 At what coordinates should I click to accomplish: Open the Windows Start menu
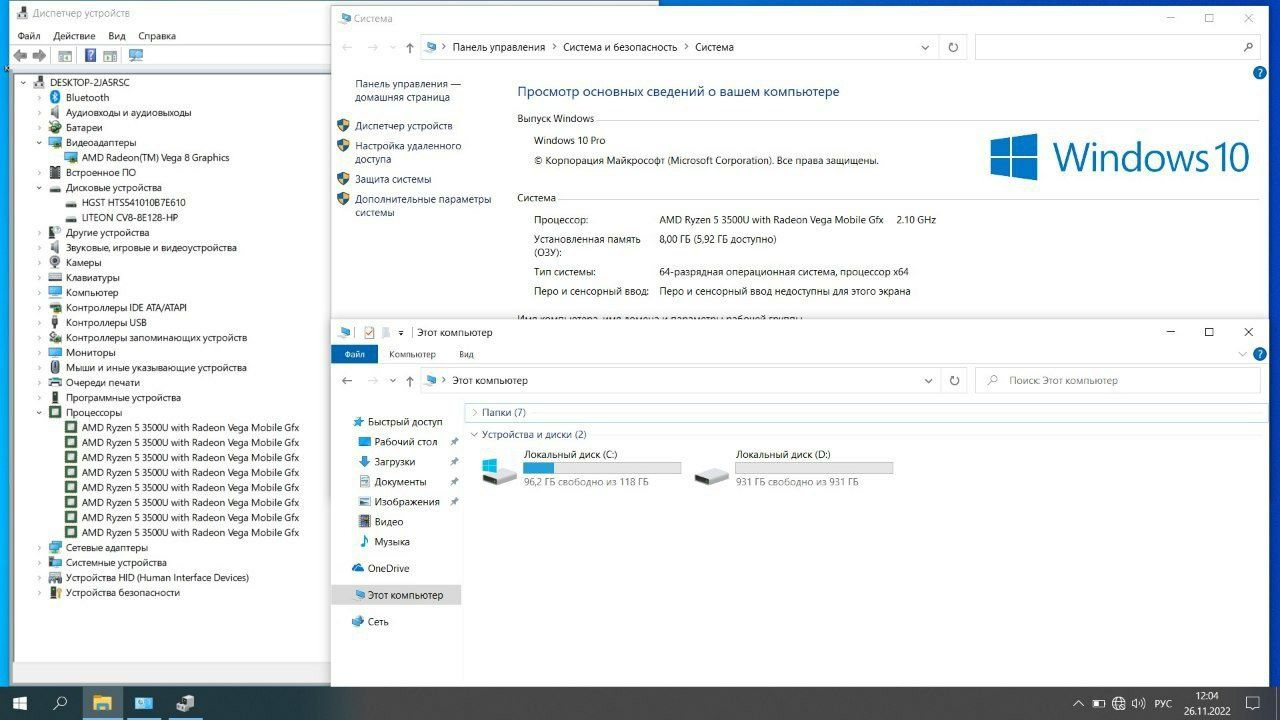coord(19,703)
